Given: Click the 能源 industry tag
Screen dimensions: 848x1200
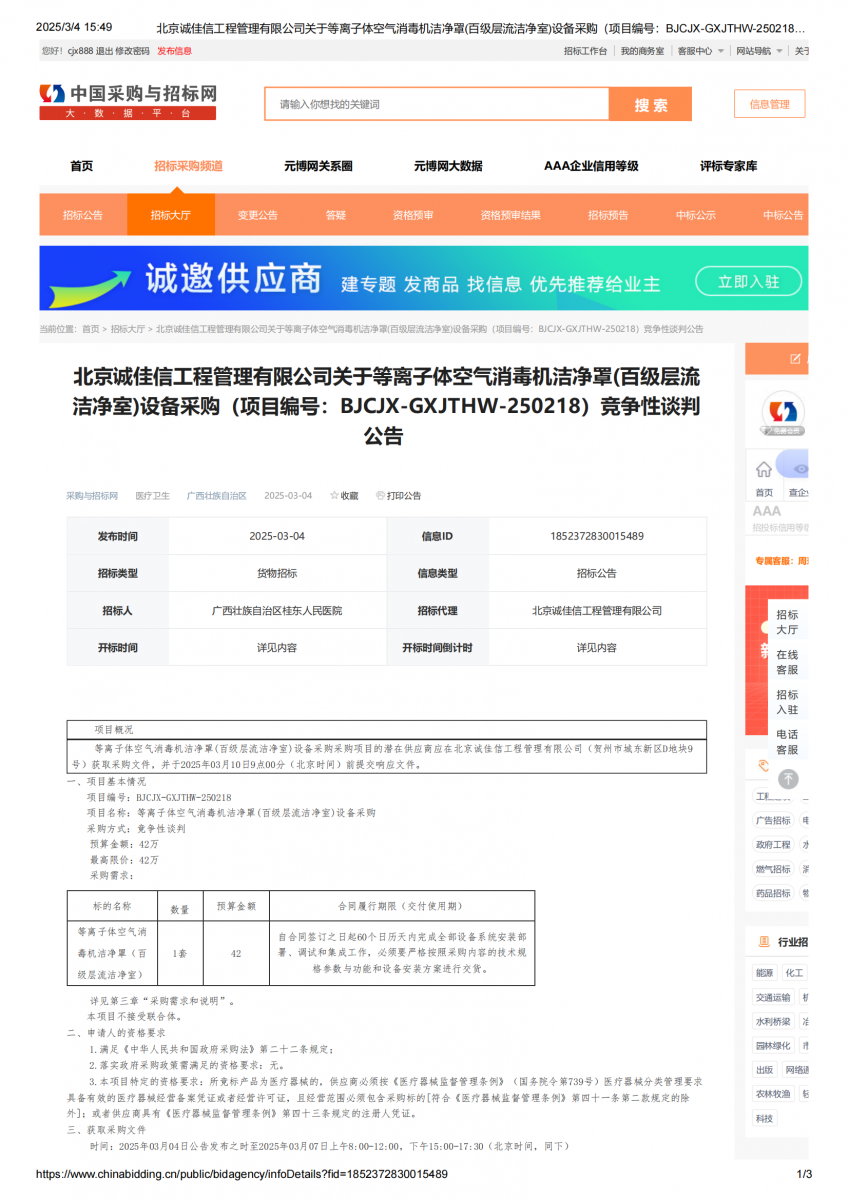Looking at the screenshot, I should 765,973.
